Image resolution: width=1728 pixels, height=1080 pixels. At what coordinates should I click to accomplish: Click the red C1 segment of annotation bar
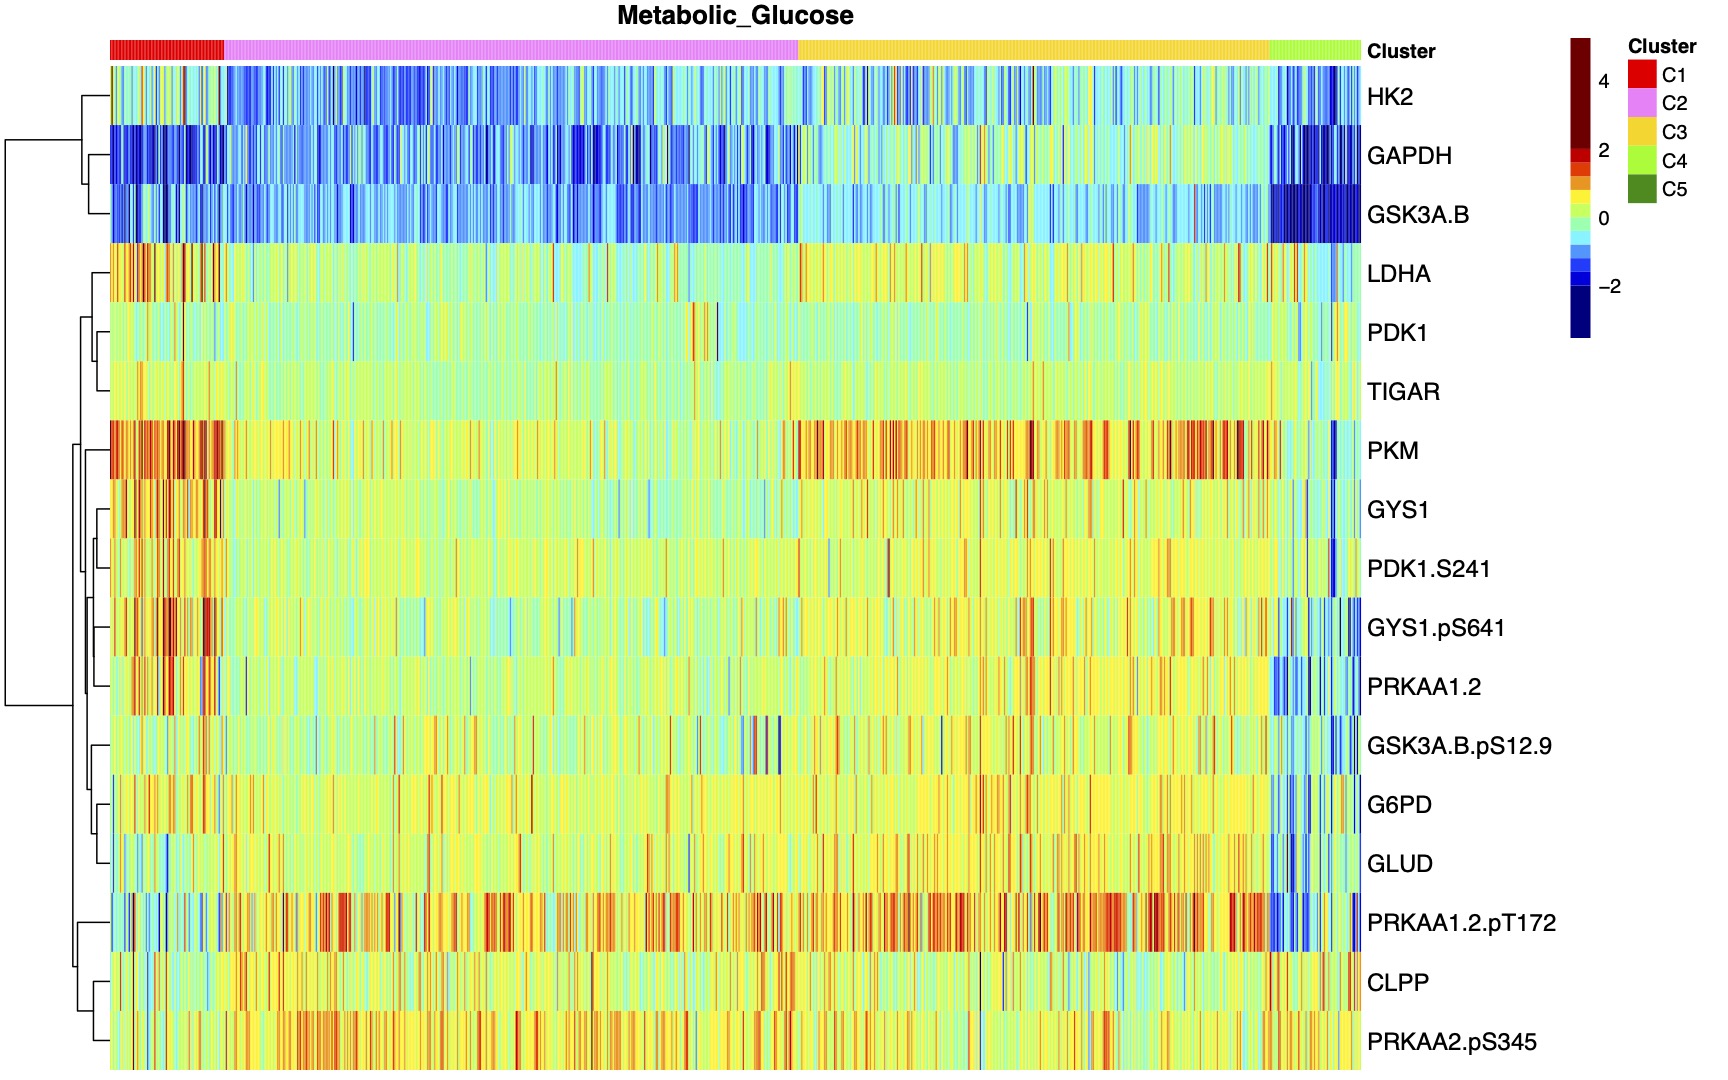click(x=167, y=50)
